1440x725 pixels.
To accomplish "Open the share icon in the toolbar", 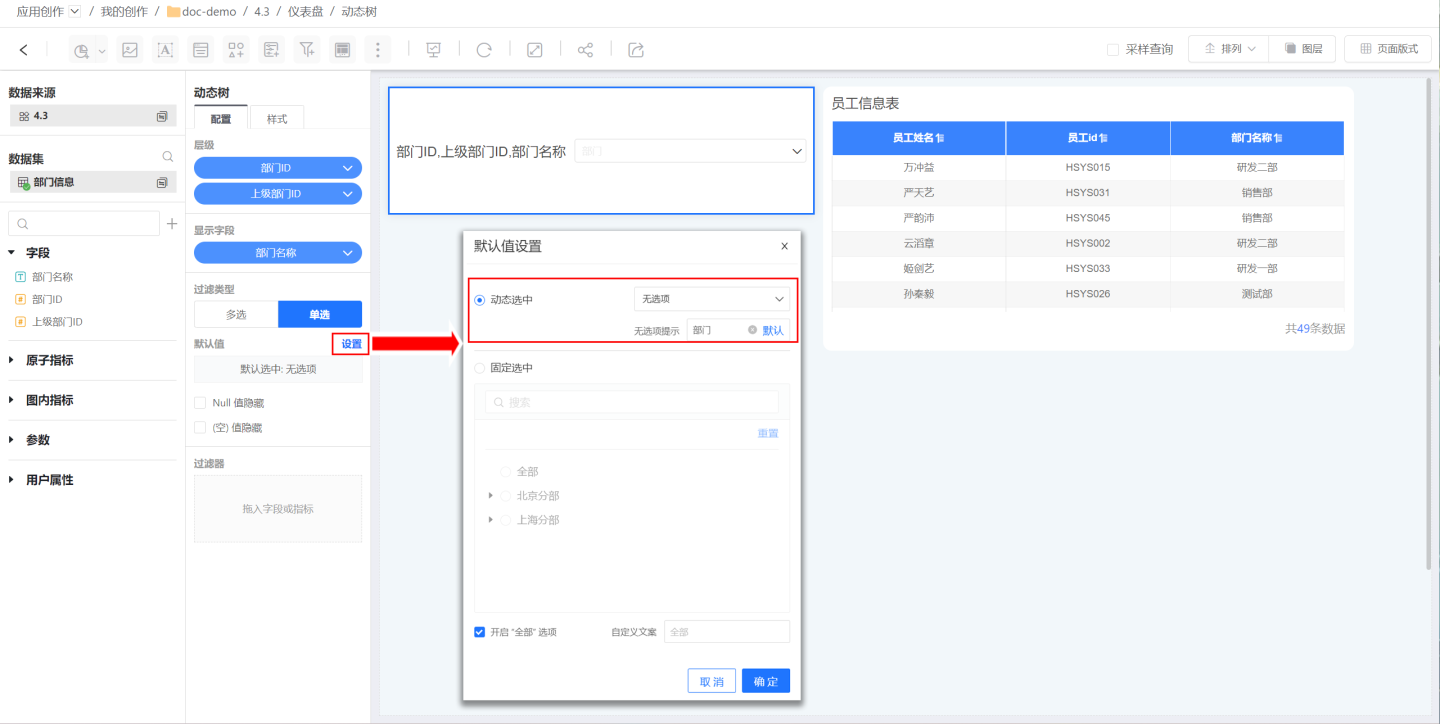I will coord(585,50).
